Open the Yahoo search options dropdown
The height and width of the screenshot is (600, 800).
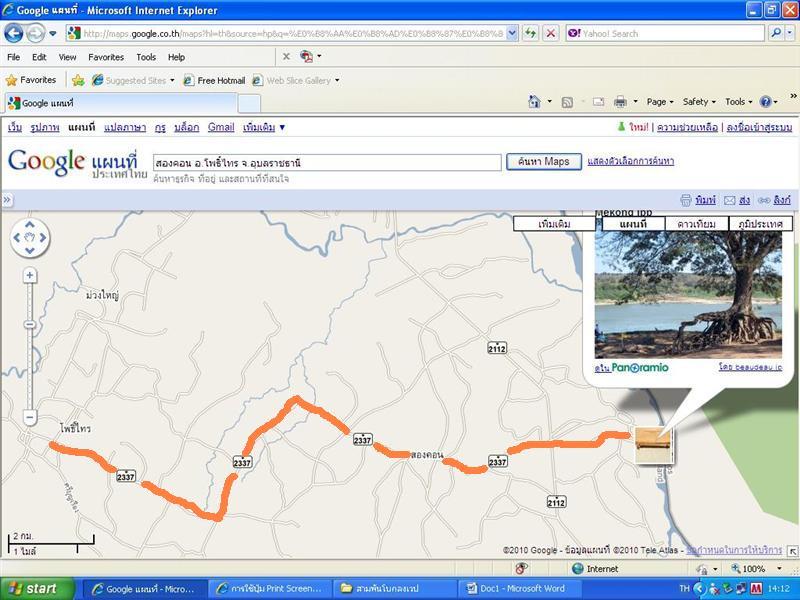point(790,34)
